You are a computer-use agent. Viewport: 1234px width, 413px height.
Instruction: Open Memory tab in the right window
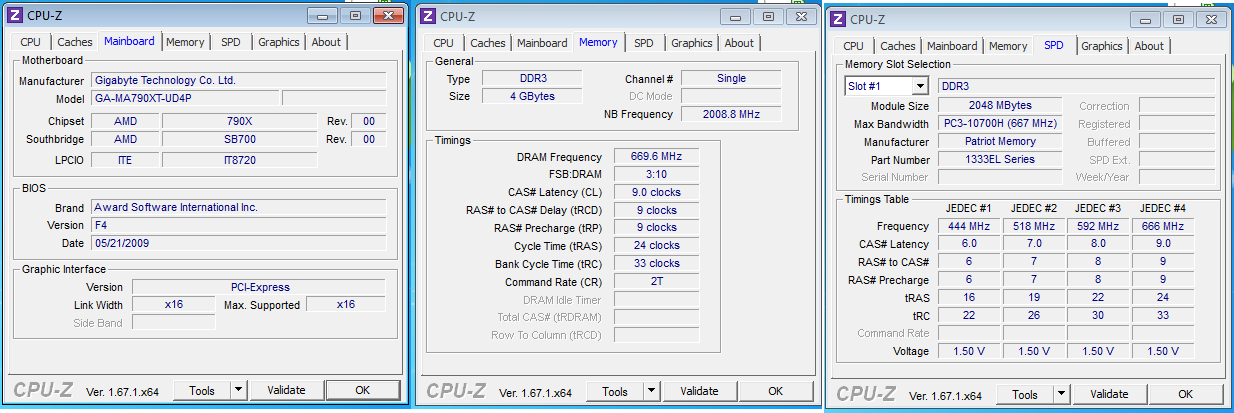pos(1008,46)
